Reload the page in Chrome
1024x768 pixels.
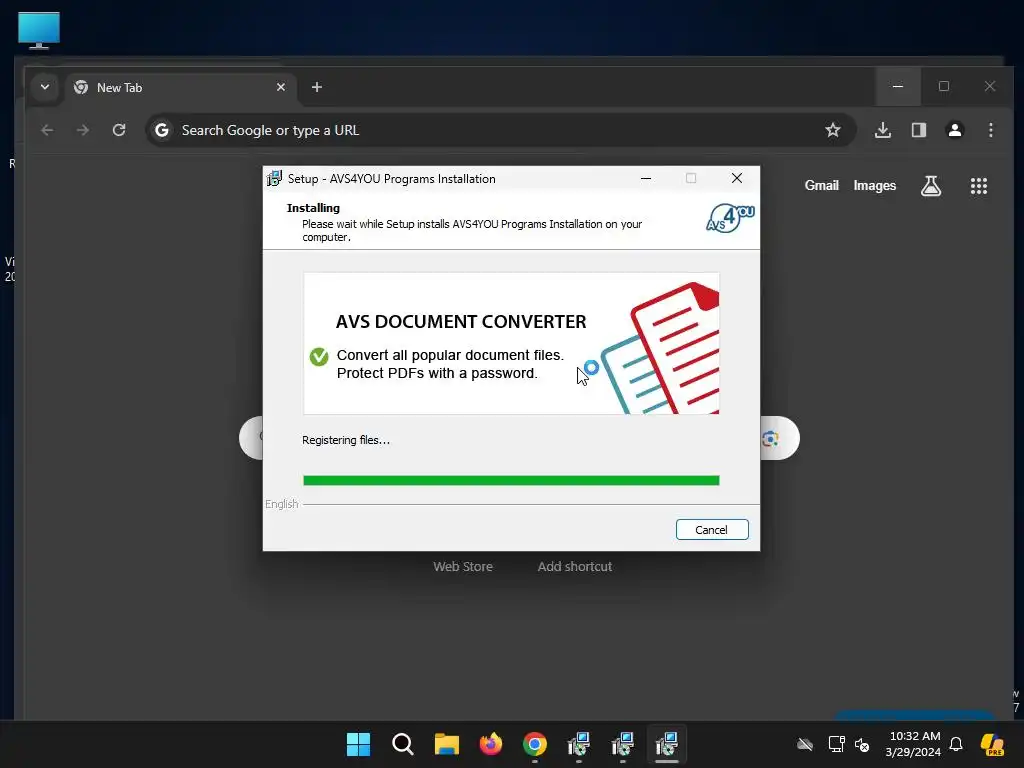click(x=119, y=130)
